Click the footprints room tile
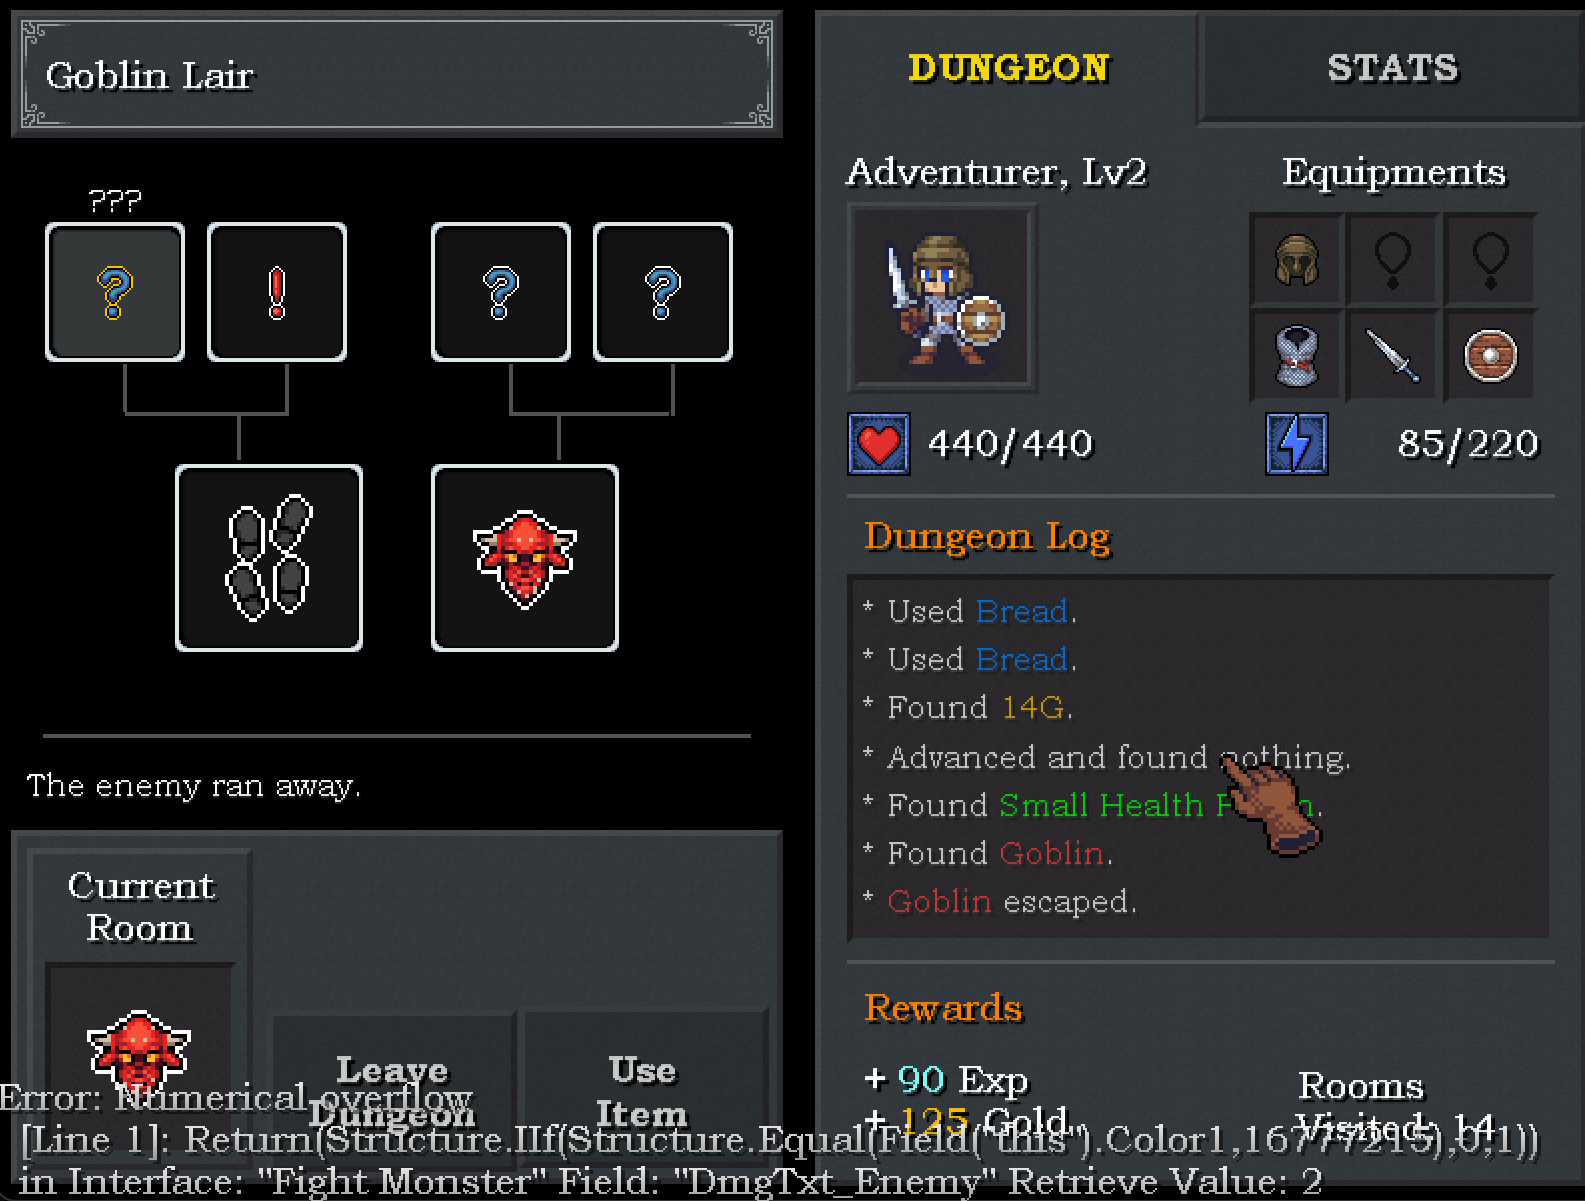Viewport: 1585px width, 1201px height. pyautogui.click(x=269, y=558)
